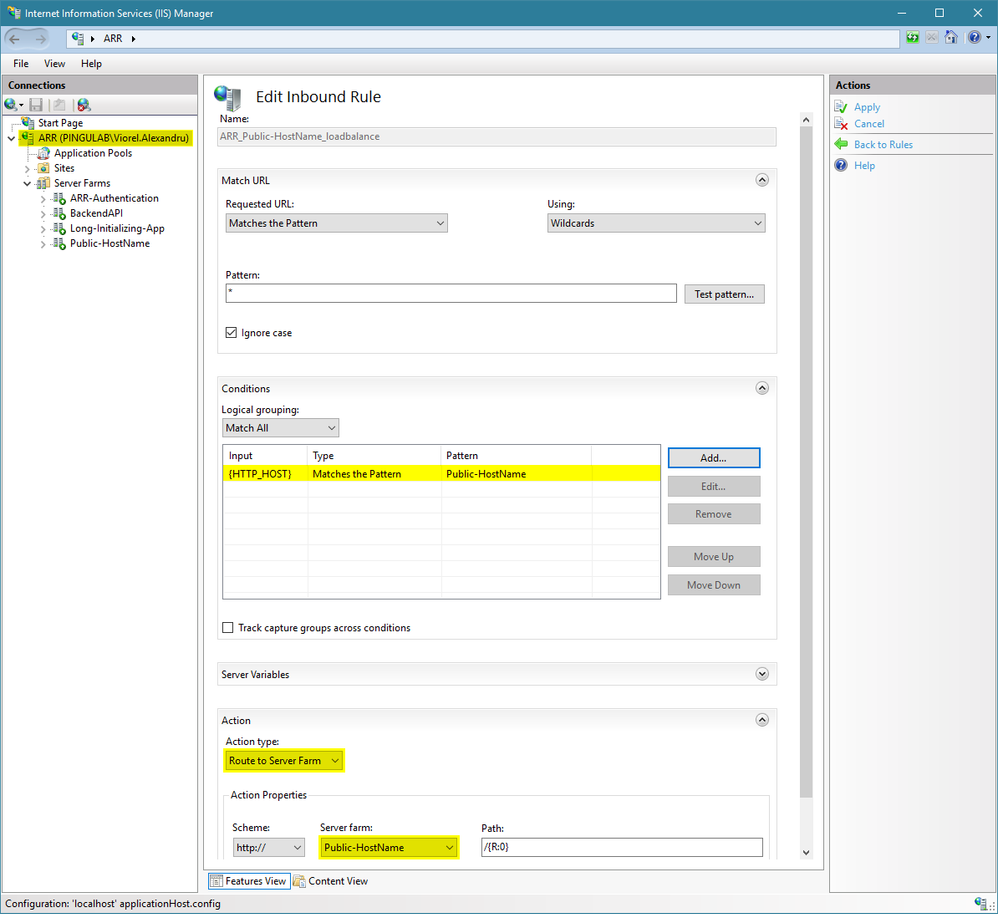
Task: Click the Up folder icon in Connections toolbar
Action: coord(59,105)
